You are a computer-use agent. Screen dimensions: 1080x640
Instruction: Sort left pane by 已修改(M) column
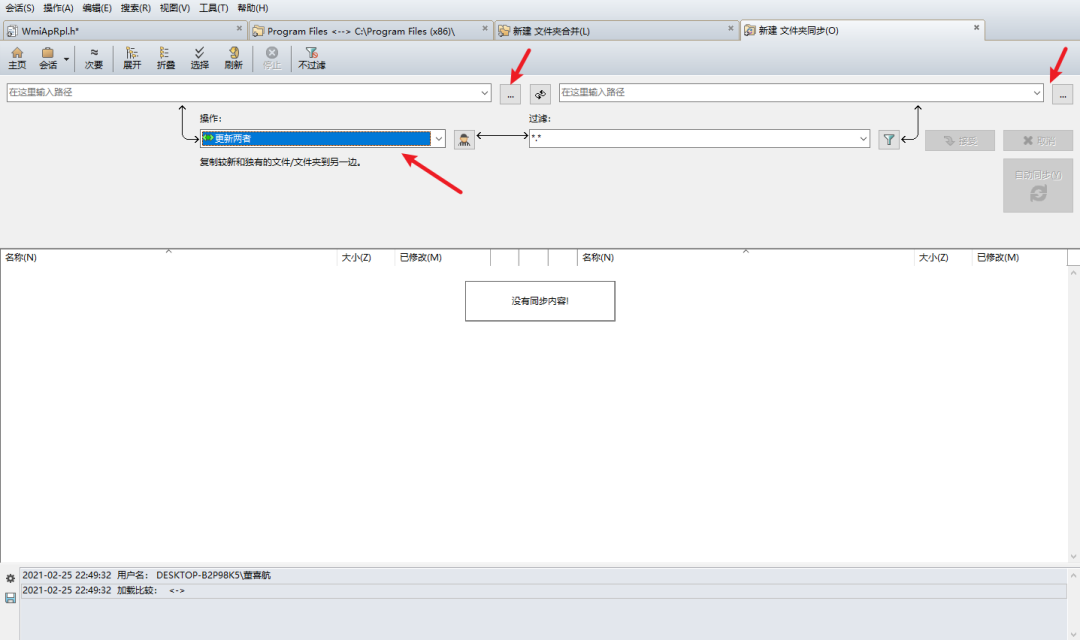pos(442,258)
